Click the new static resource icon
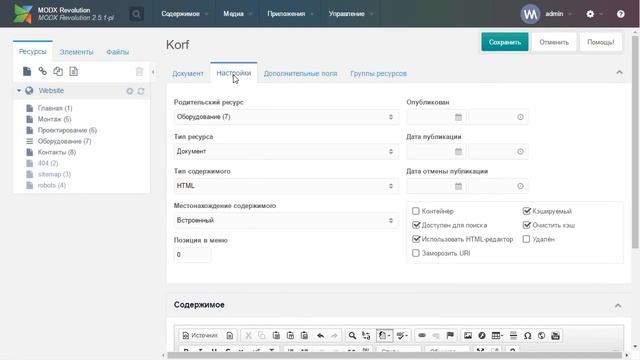The width and height of the screenshot is (640, 360). click(73, 71)
